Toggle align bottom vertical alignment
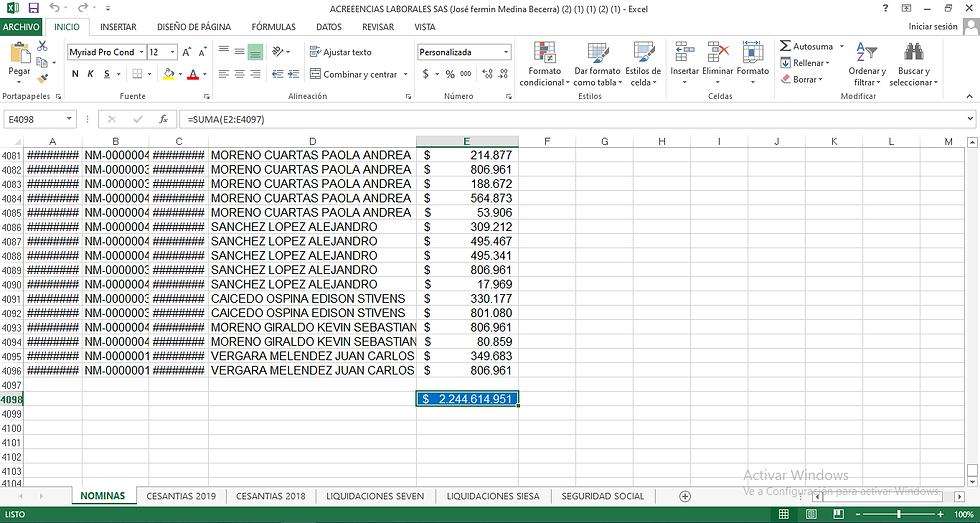980x523 pixels. click(254, 52)
